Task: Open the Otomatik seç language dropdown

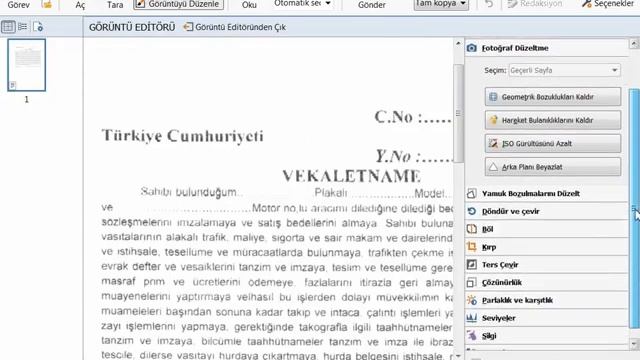Action: 302,4
